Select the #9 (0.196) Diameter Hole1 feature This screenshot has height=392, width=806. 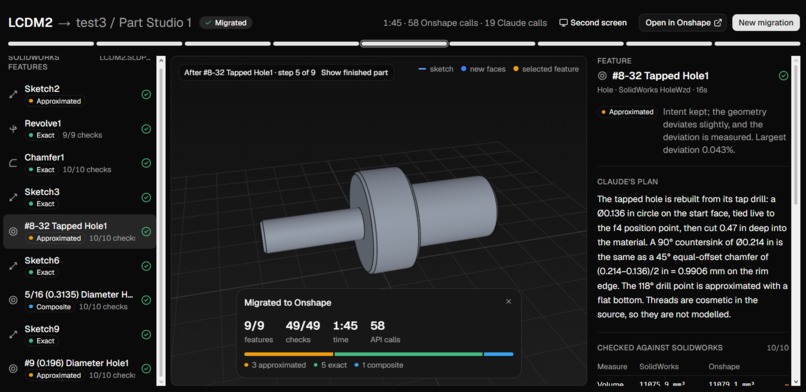coord(79,368)
